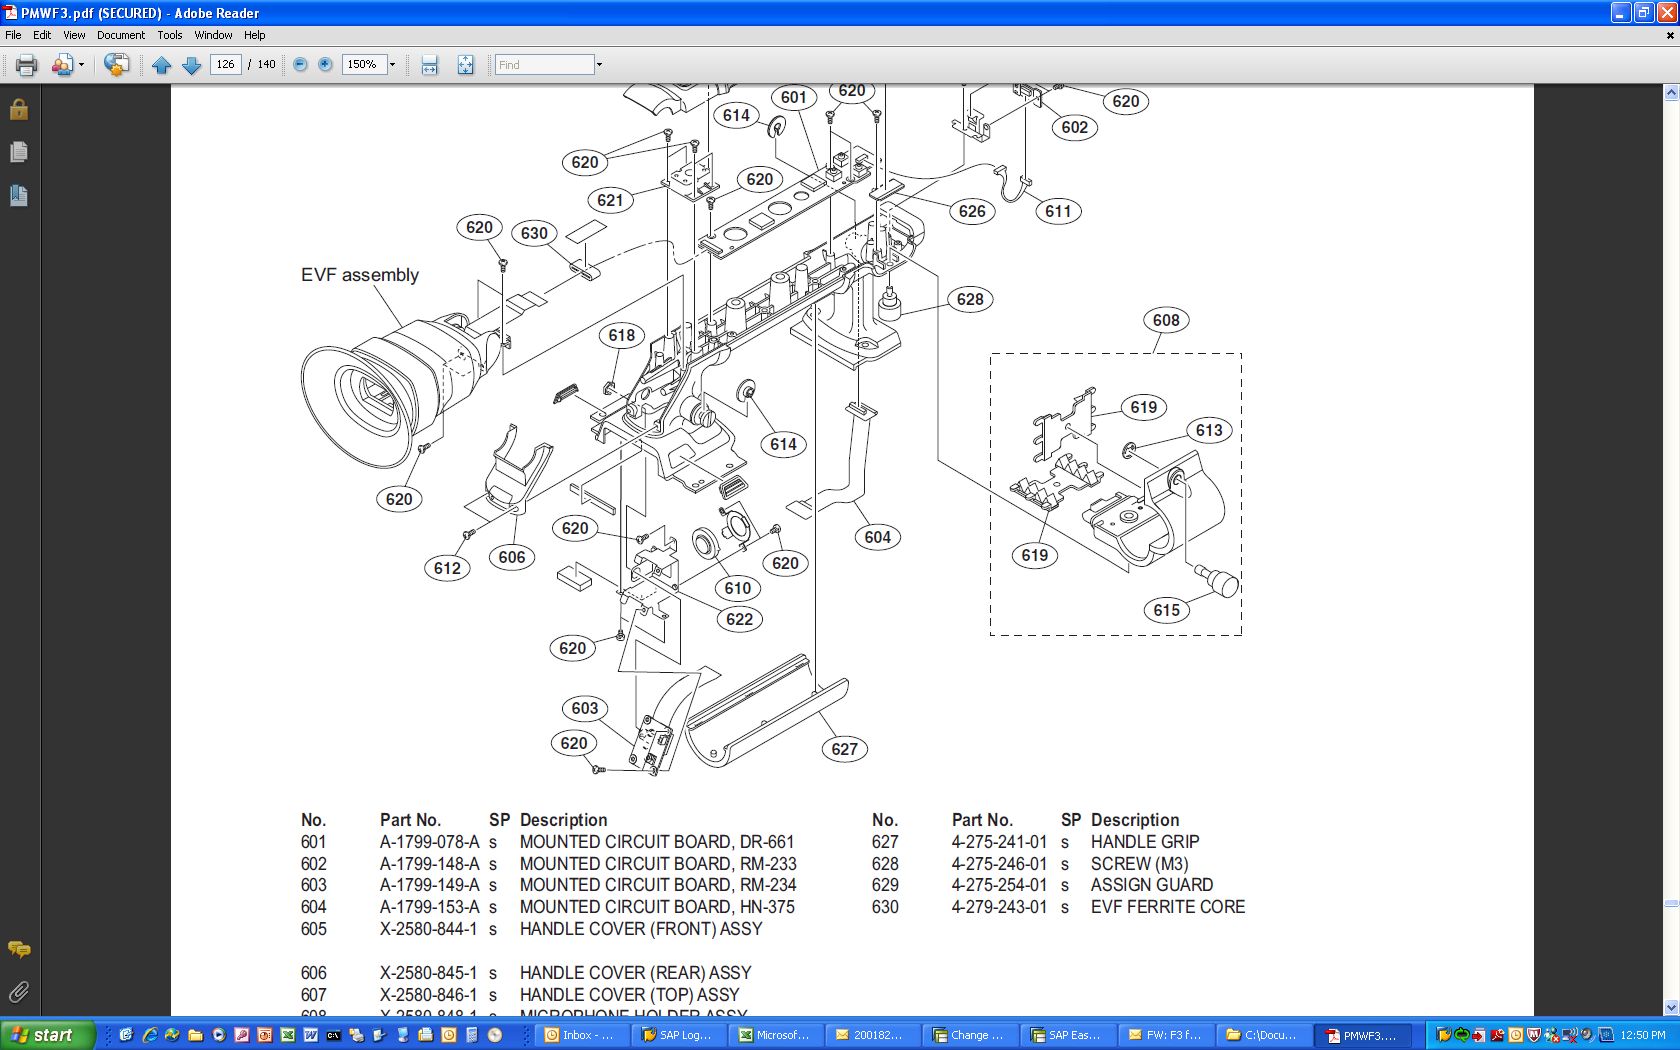
Task: Open the Tools menu
Action: point(169,35)
